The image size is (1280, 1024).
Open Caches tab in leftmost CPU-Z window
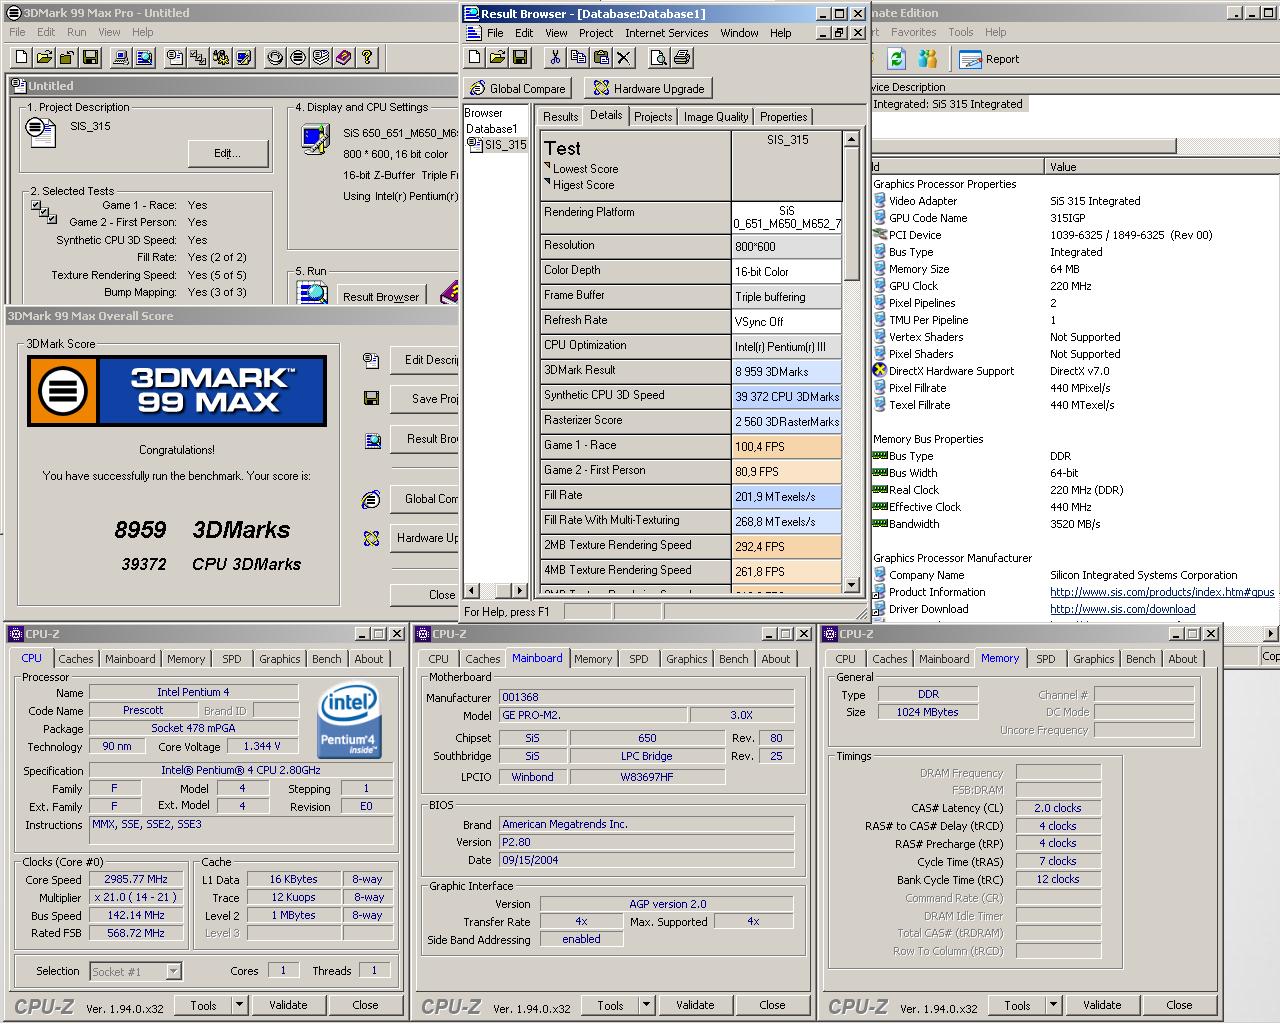coord(76,659)
